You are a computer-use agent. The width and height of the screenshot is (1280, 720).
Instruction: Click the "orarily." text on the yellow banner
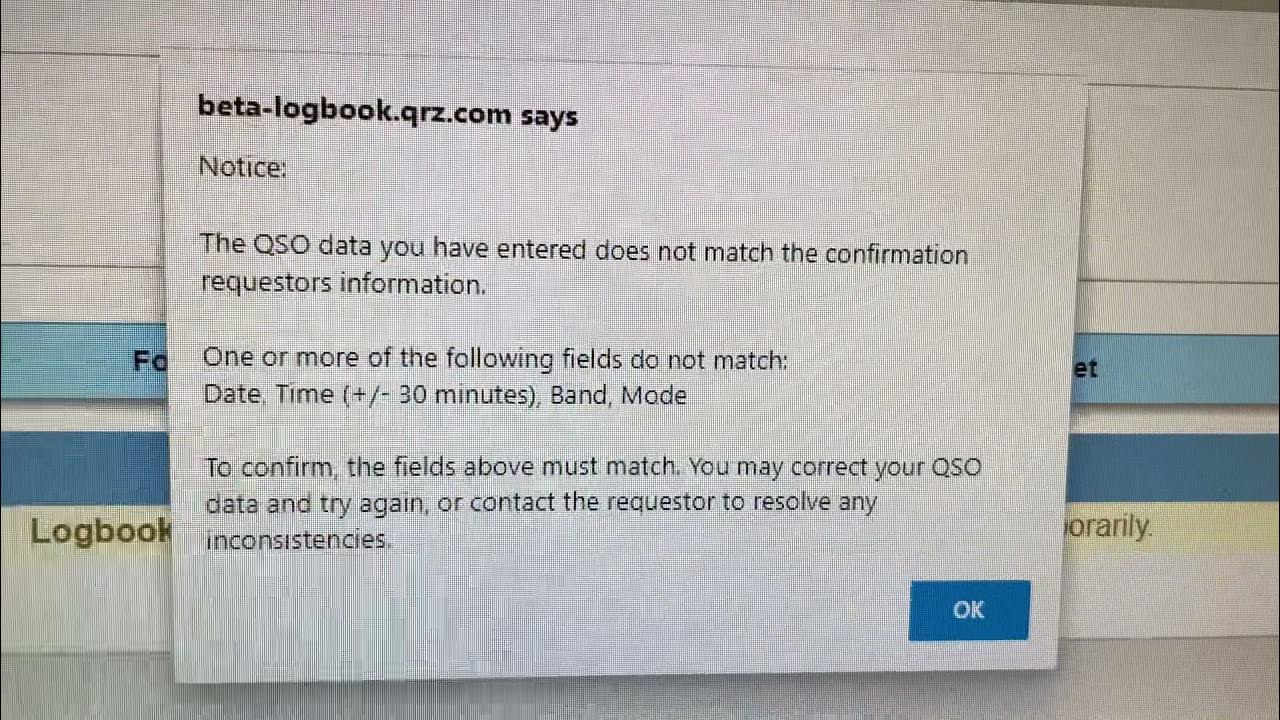click(x=1108, y=526)
